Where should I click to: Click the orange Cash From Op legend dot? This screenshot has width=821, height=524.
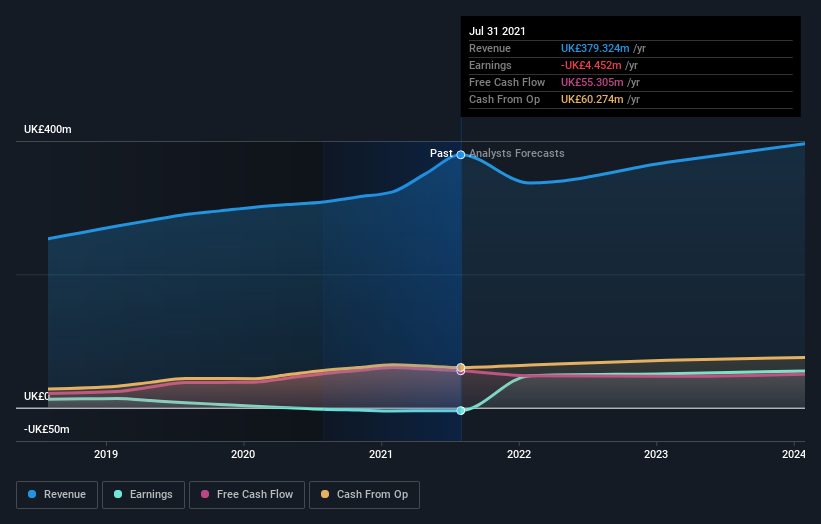click(x=325, y=494)
